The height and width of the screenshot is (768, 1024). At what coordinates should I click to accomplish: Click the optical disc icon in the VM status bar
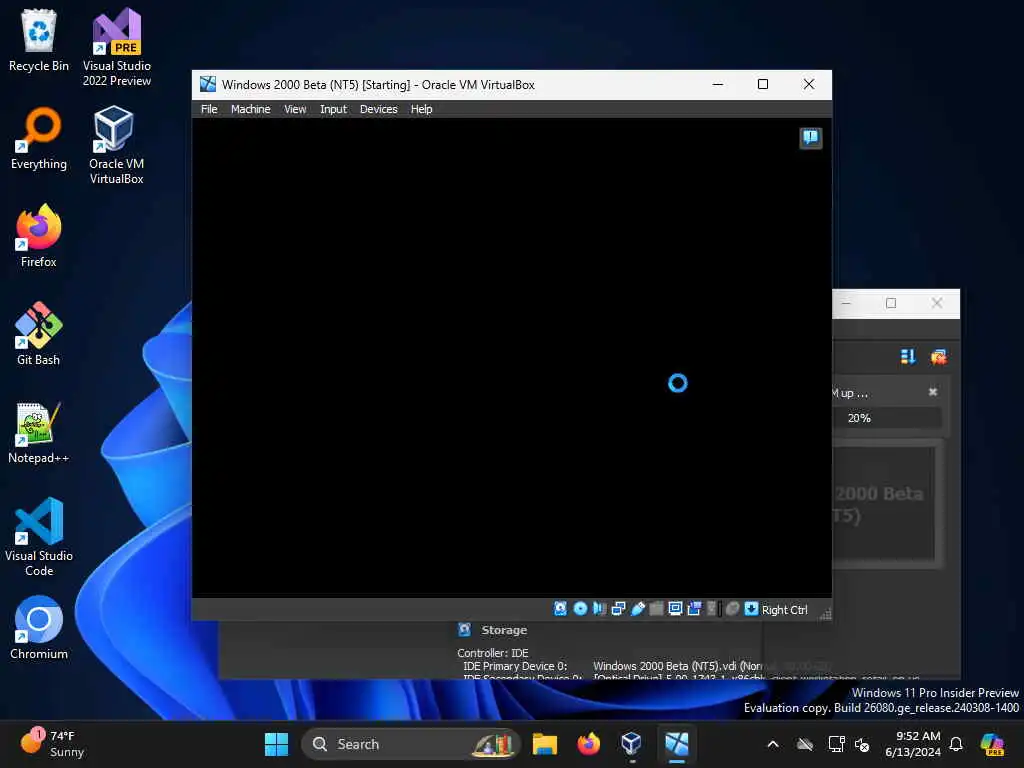[x=580, y=609]
